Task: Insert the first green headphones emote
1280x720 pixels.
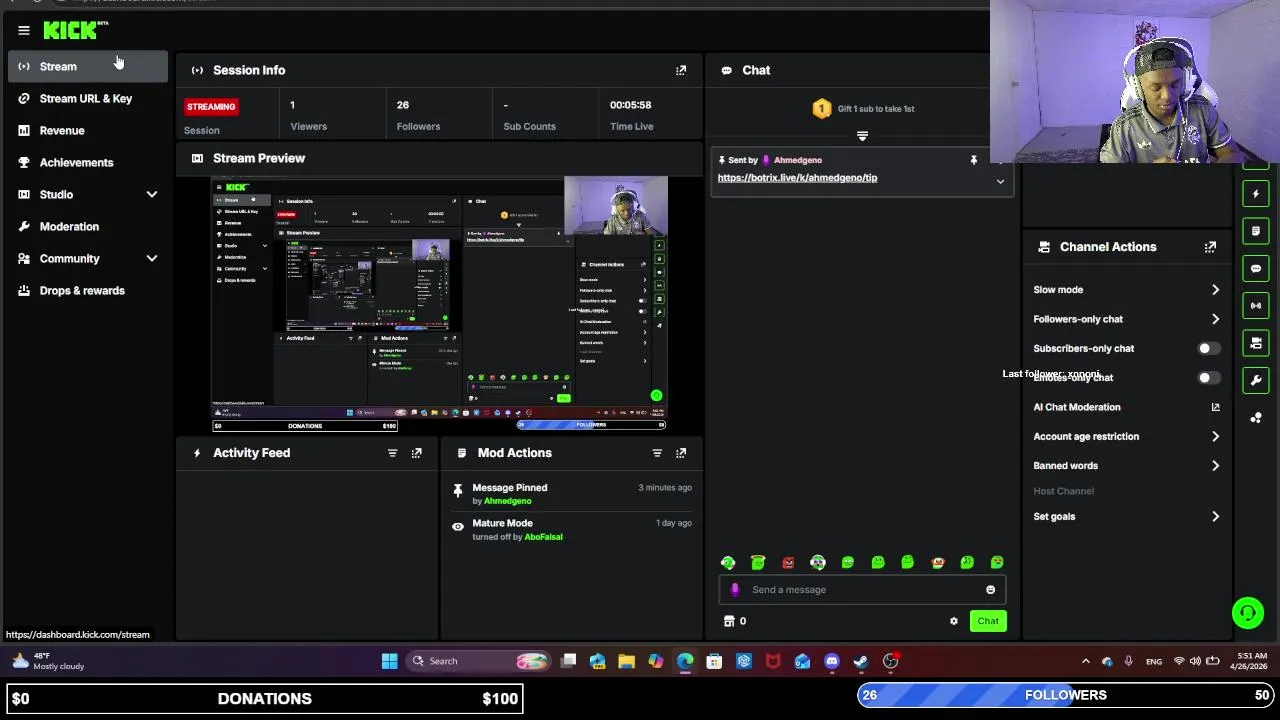Action: pyautogui.click(x=728, y=563)
